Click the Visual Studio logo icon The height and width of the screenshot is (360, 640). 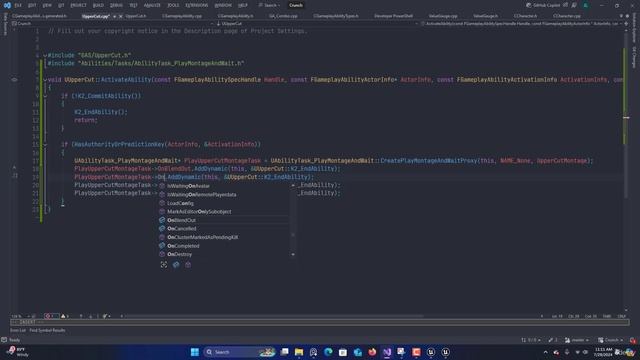7,5
